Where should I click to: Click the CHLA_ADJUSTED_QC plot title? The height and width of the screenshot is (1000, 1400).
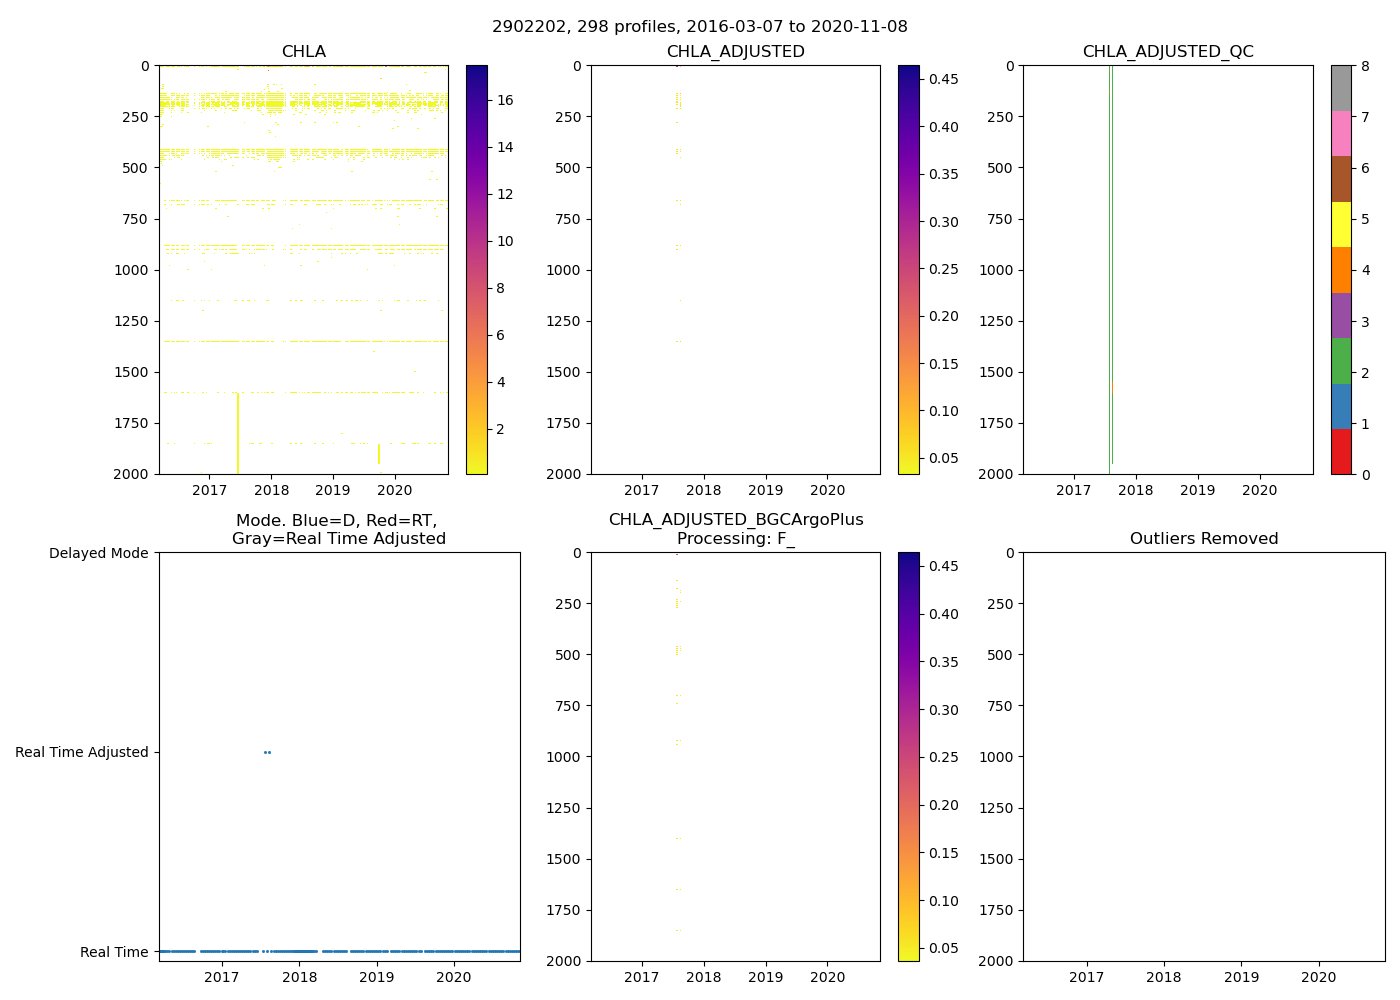coord(1168,52)
